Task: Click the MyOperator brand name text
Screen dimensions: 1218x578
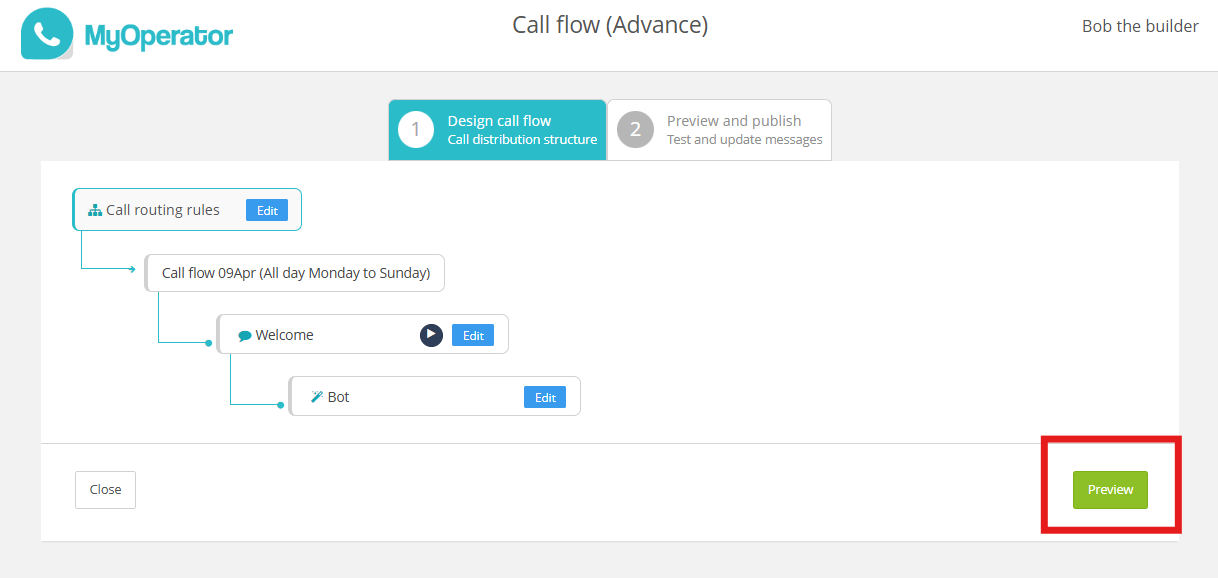Action: [159, 37]
